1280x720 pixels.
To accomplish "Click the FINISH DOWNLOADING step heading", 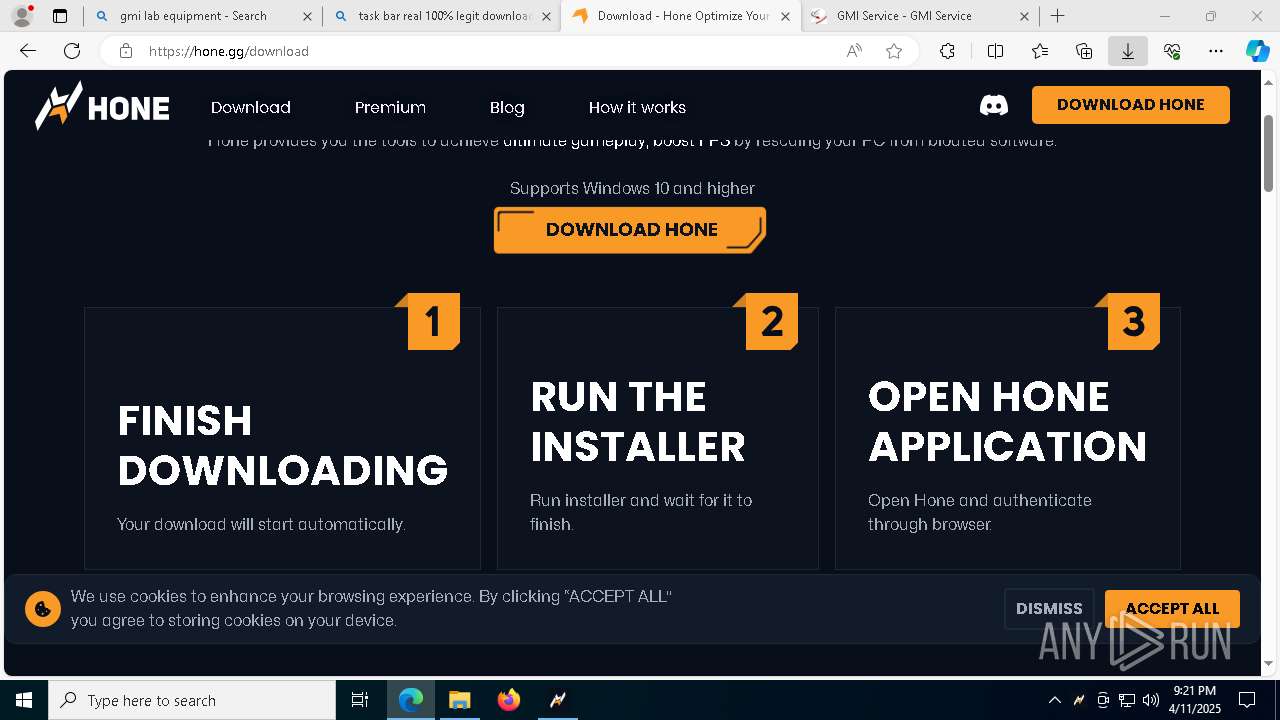I will [x=283, y=445].
